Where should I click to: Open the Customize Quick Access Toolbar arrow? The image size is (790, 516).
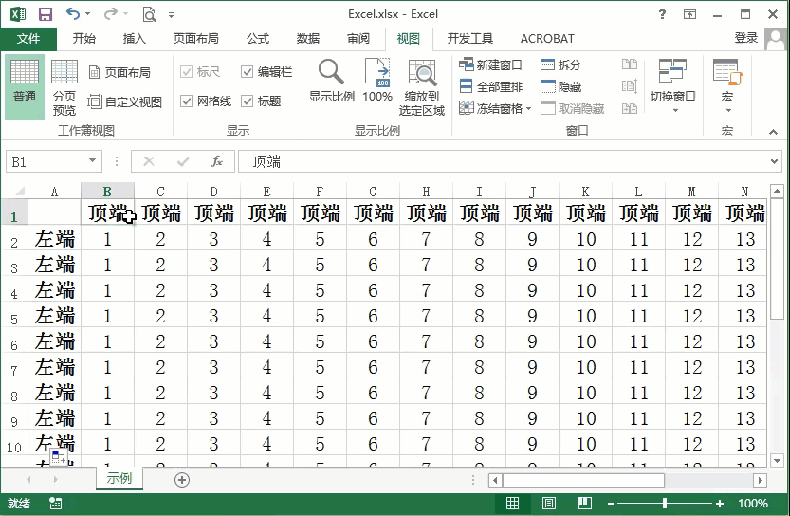172,15
